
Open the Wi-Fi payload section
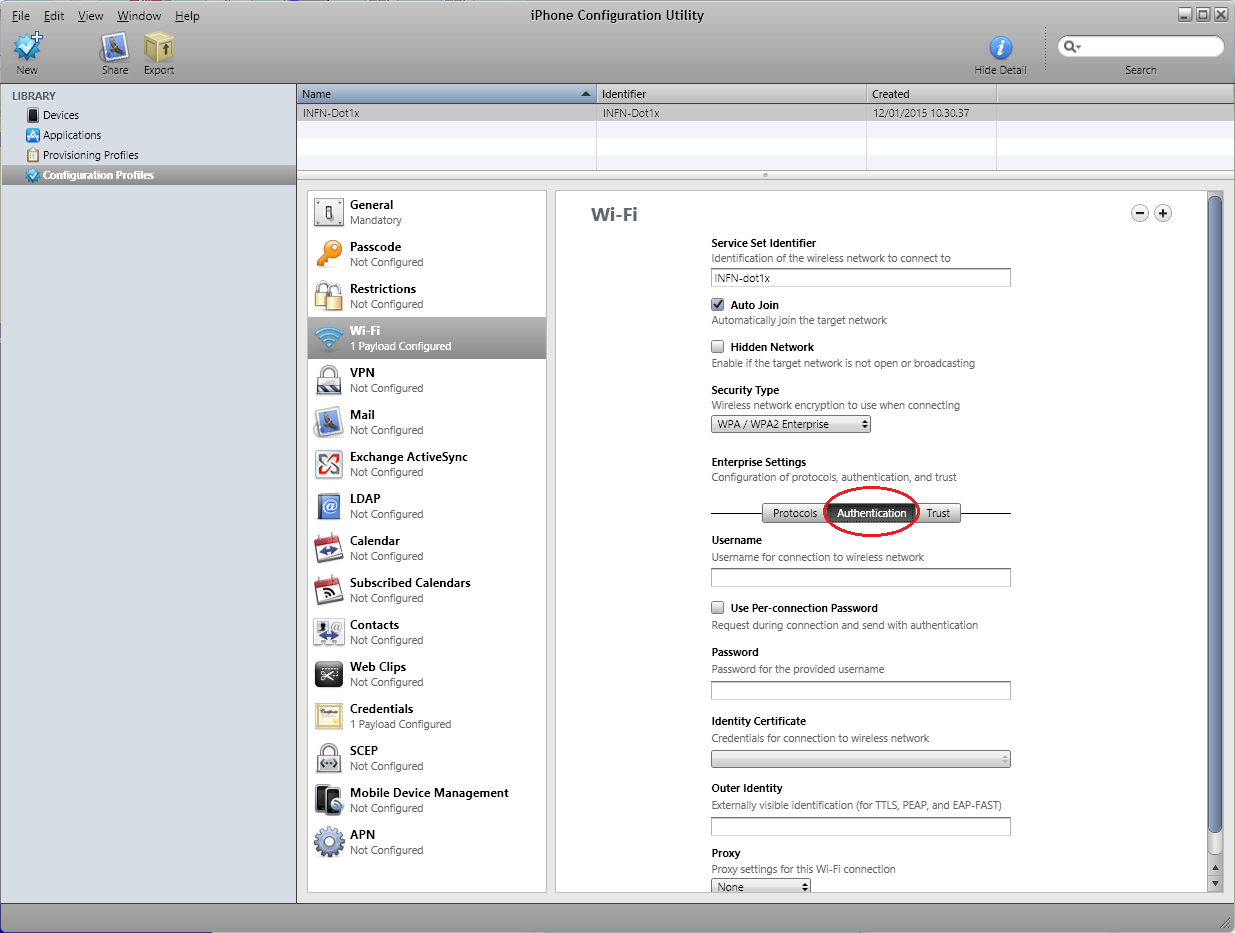pos(427,338)
